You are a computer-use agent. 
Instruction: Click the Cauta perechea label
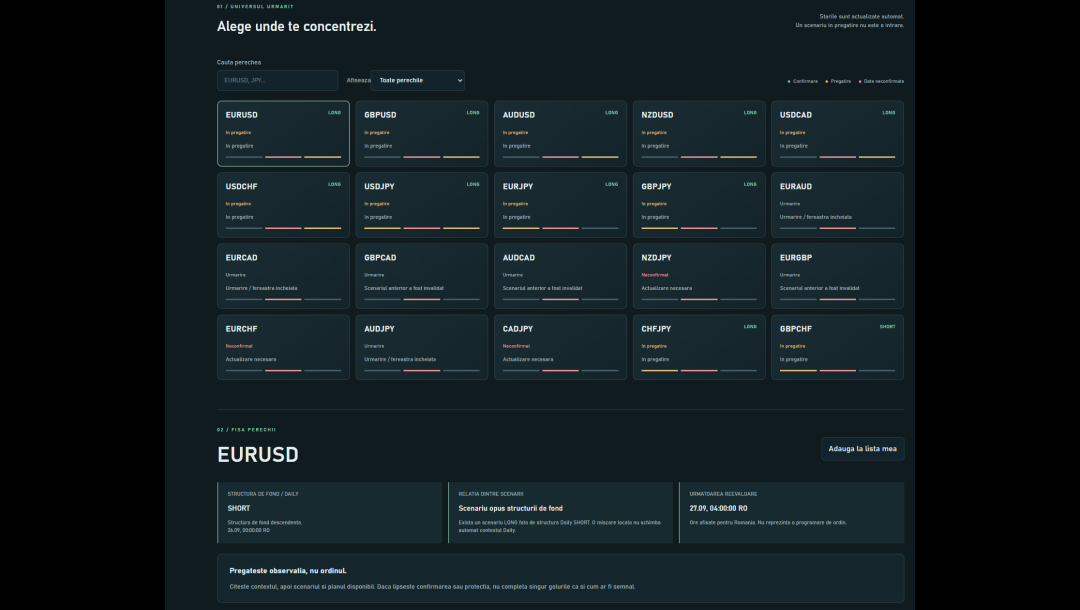click(239, 63)
